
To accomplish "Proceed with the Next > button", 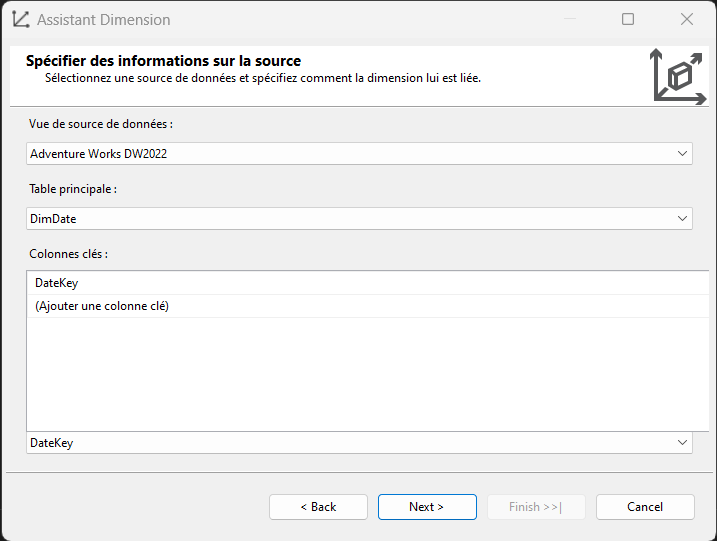I will pyautogui.click(x=427, y=507).
